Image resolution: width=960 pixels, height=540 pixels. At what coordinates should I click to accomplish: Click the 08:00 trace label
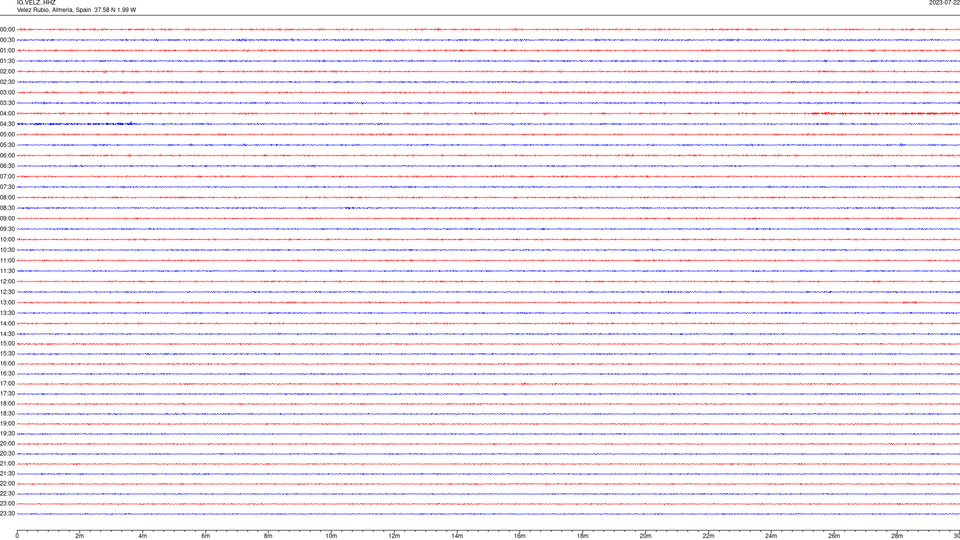tap(7, 197)
